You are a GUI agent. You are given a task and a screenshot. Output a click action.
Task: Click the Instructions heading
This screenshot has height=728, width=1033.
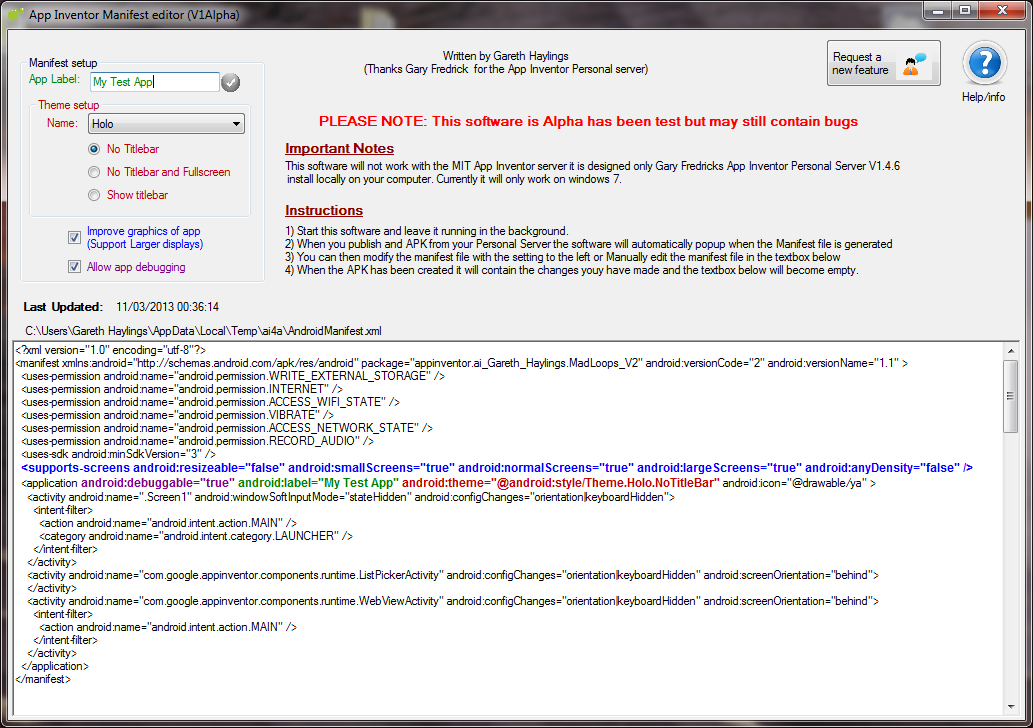(323, 210)
